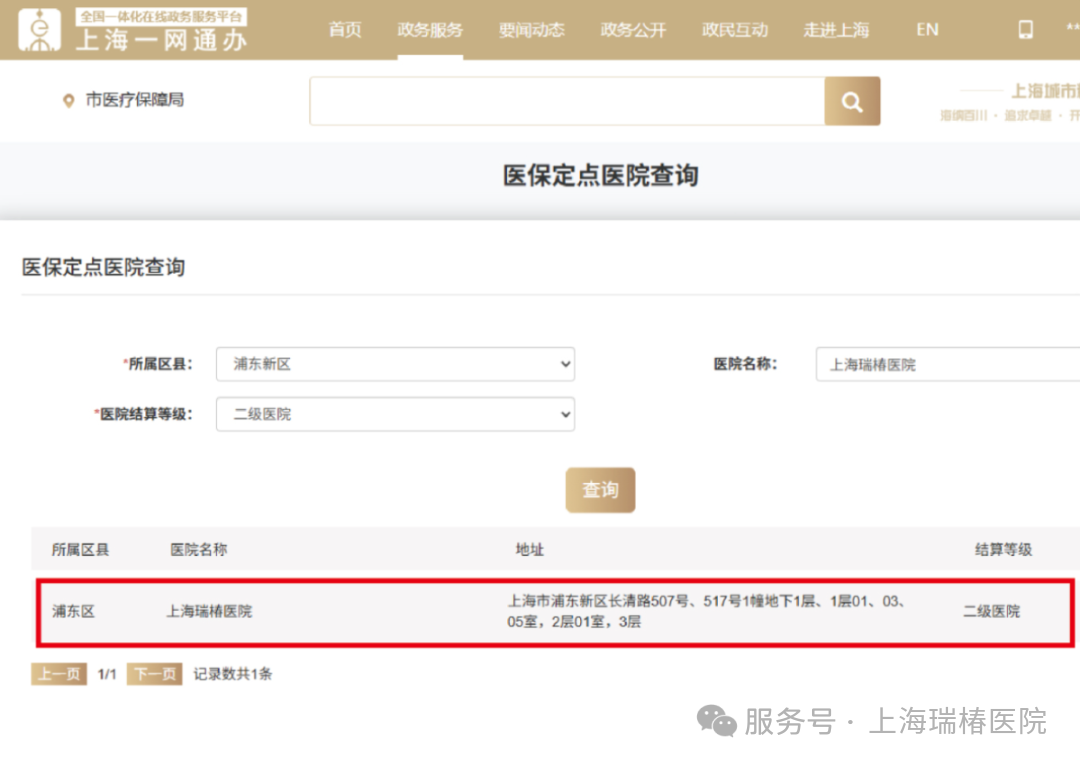Open the 政务公开 navigation menu

(x=632, y=30)
